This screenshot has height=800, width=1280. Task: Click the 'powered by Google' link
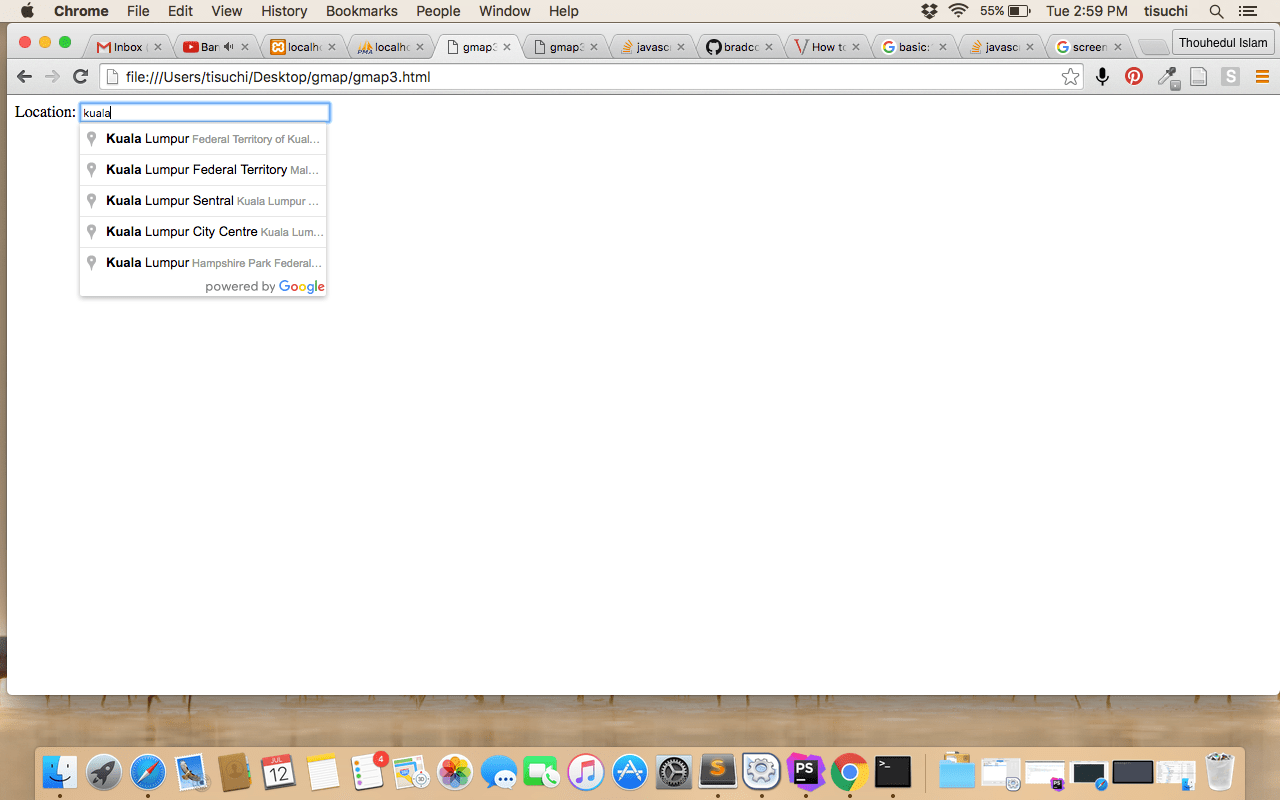click(264, 287)
